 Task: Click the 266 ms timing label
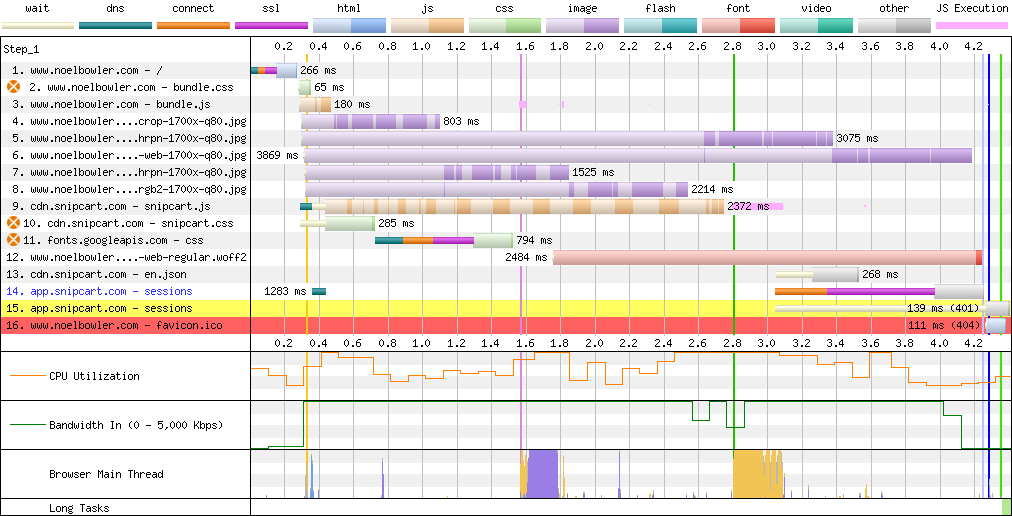coord(318,70)
